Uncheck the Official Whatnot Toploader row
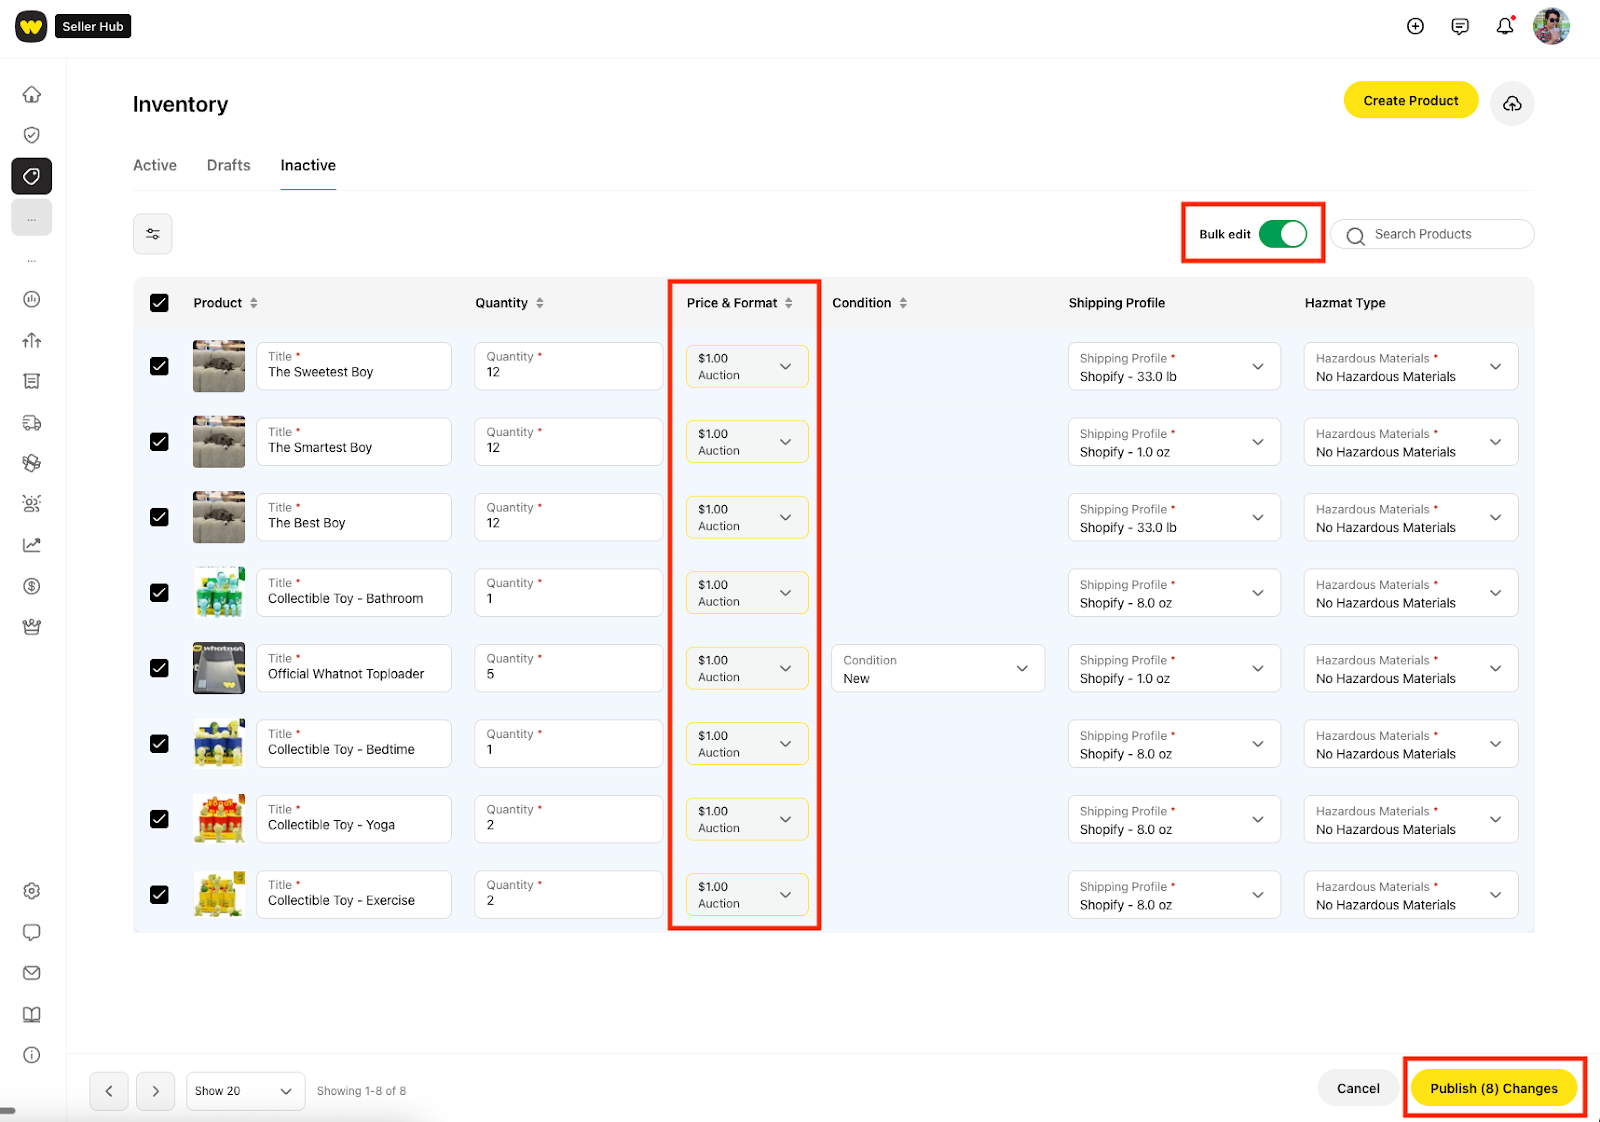1600x1122 pixels. [159, 668]
